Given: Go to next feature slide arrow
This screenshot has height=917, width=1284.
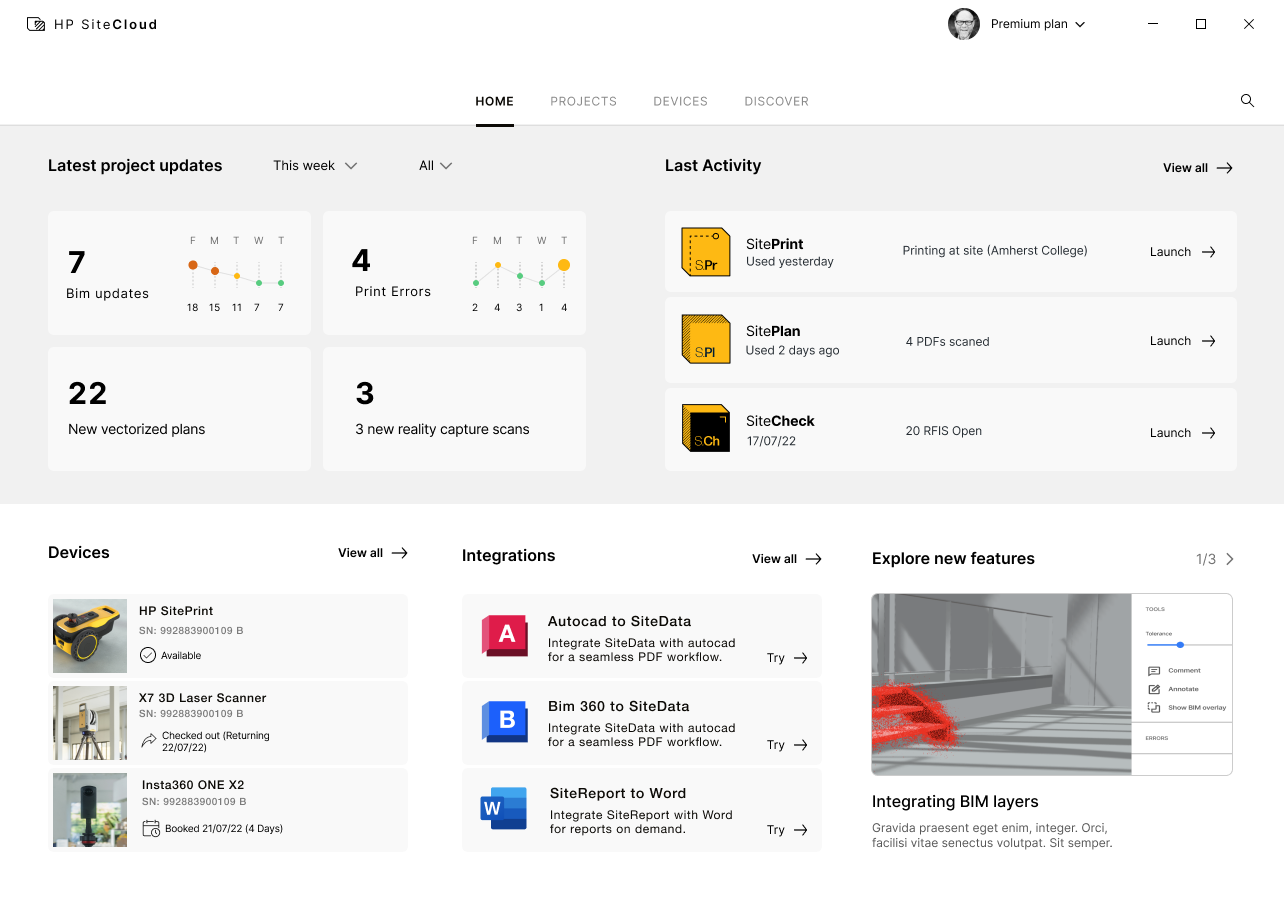Looking at the screenshot, I should click(1230, 559).
